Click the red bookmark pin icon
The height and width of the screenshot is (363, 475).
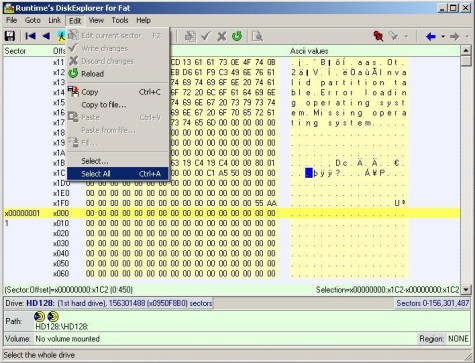tap(378, 36)
